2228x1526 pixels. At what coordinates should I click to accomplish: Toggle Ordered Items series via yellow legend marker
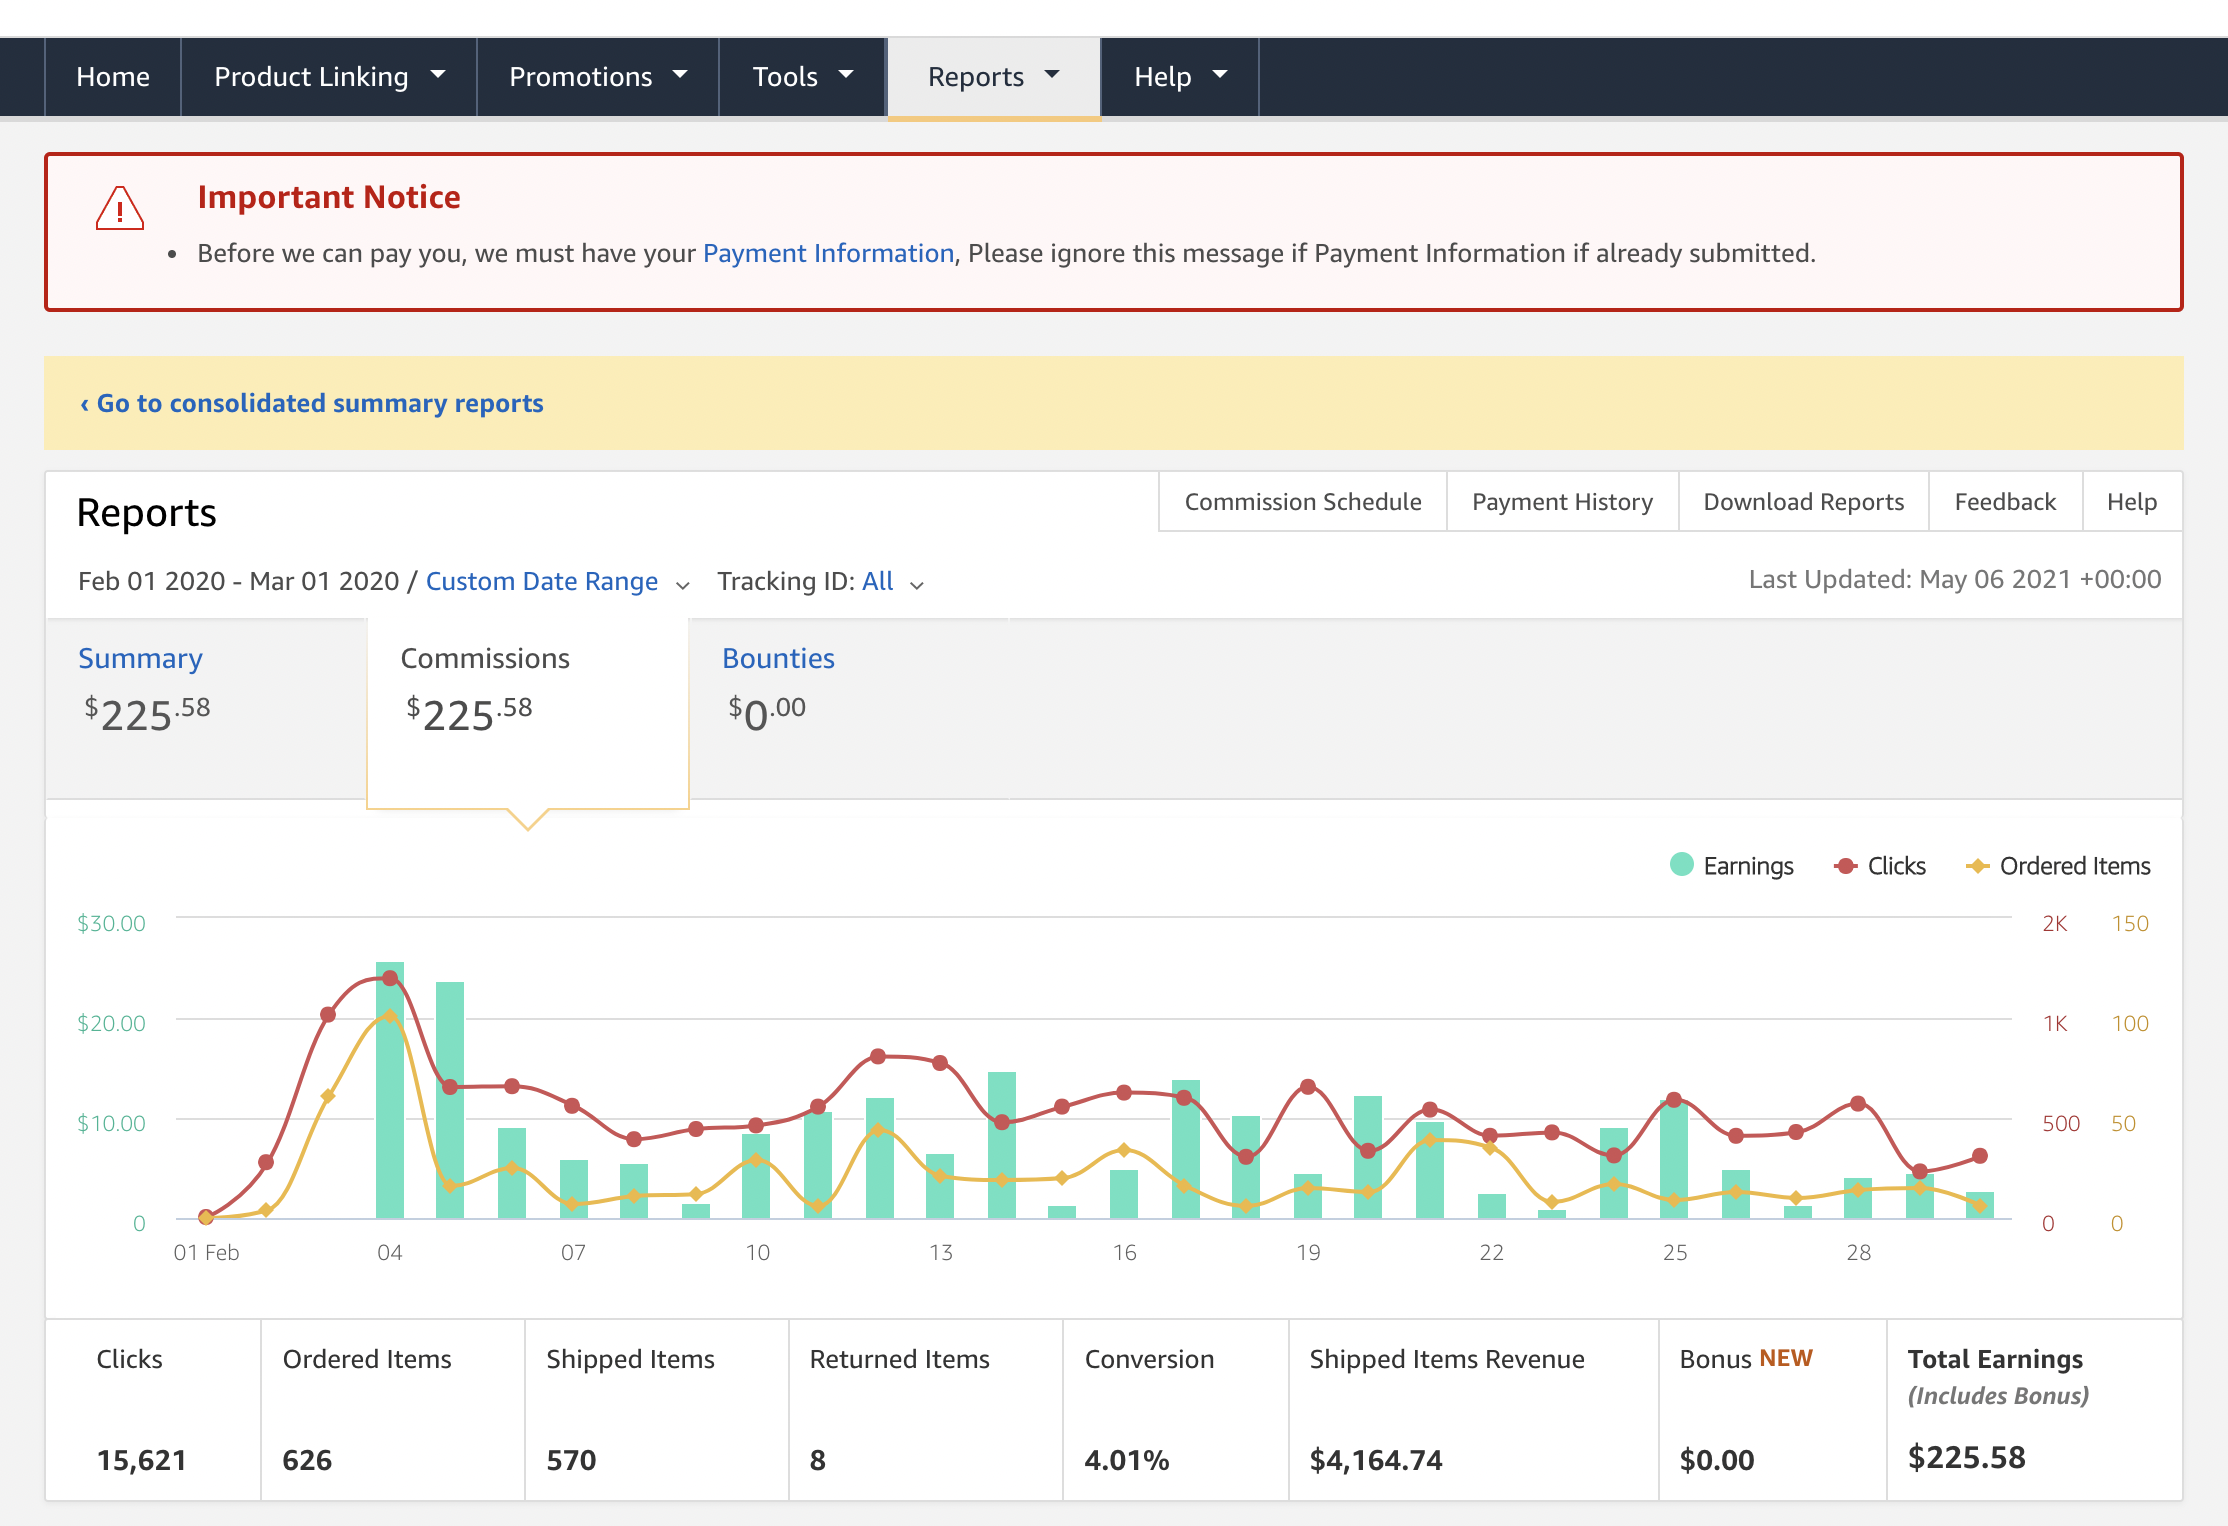tap(1977, 866)
